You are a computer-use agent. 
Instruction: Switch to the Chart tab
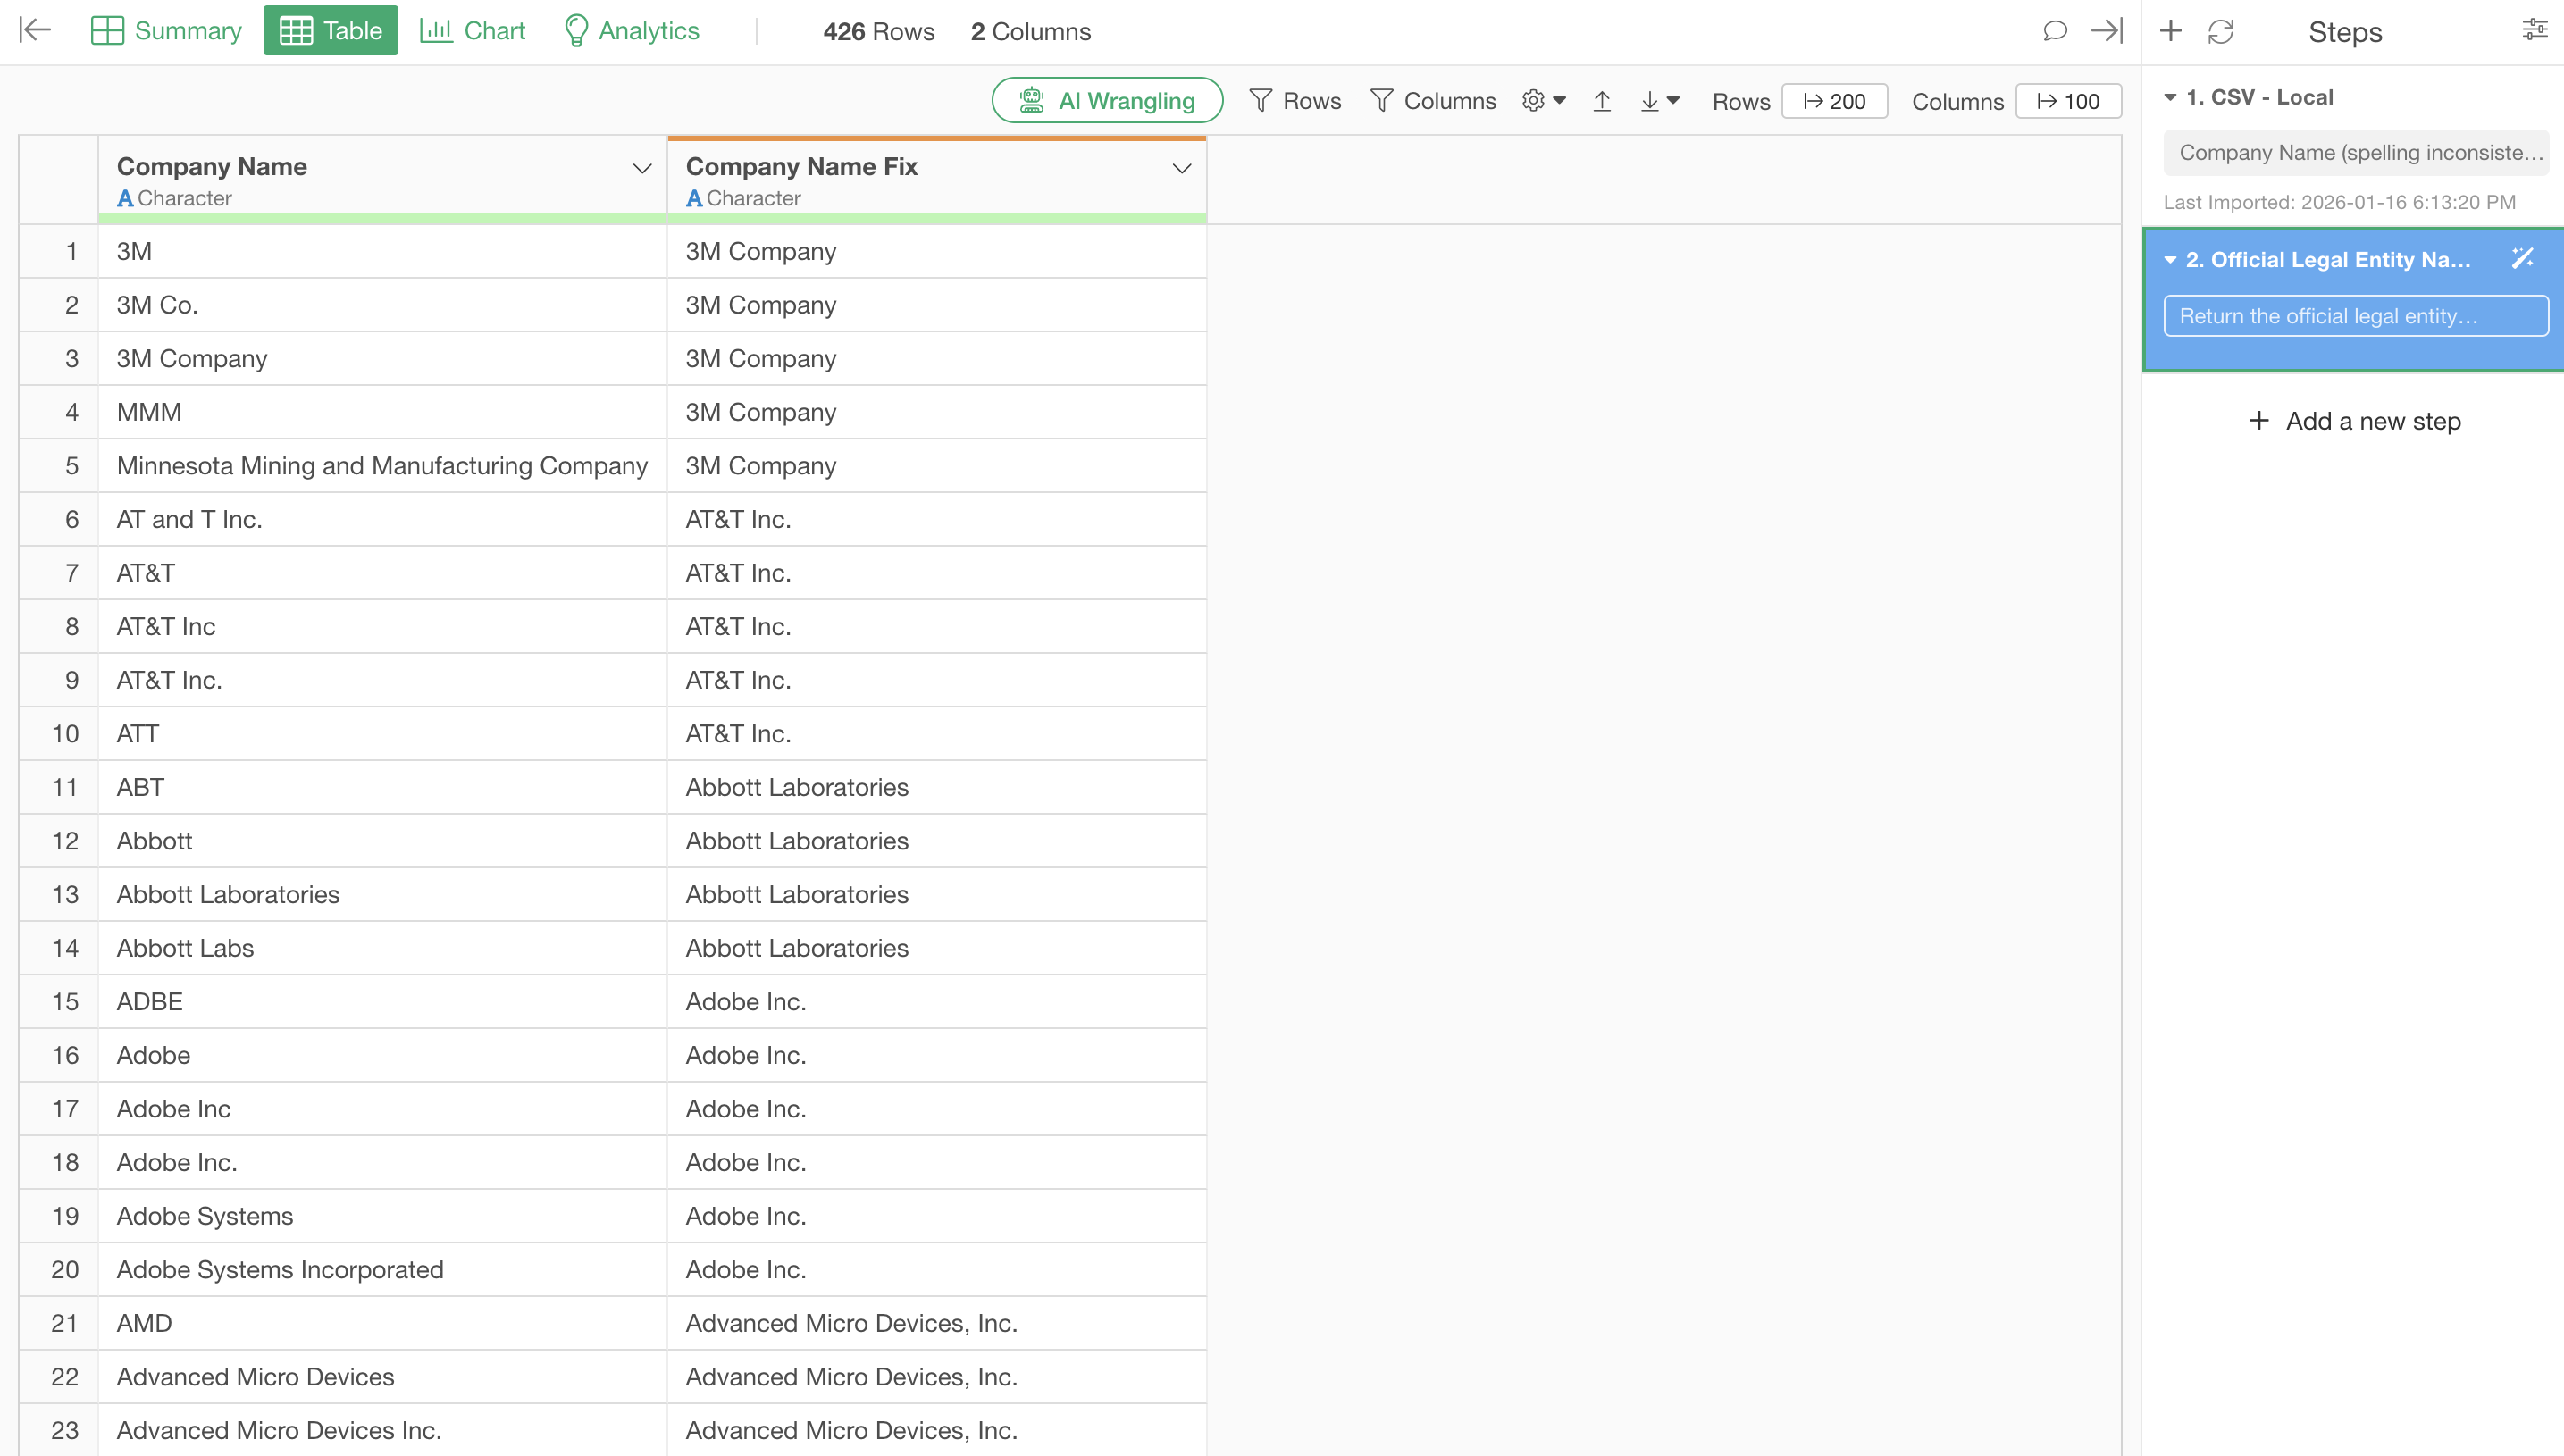coord(472,31)
